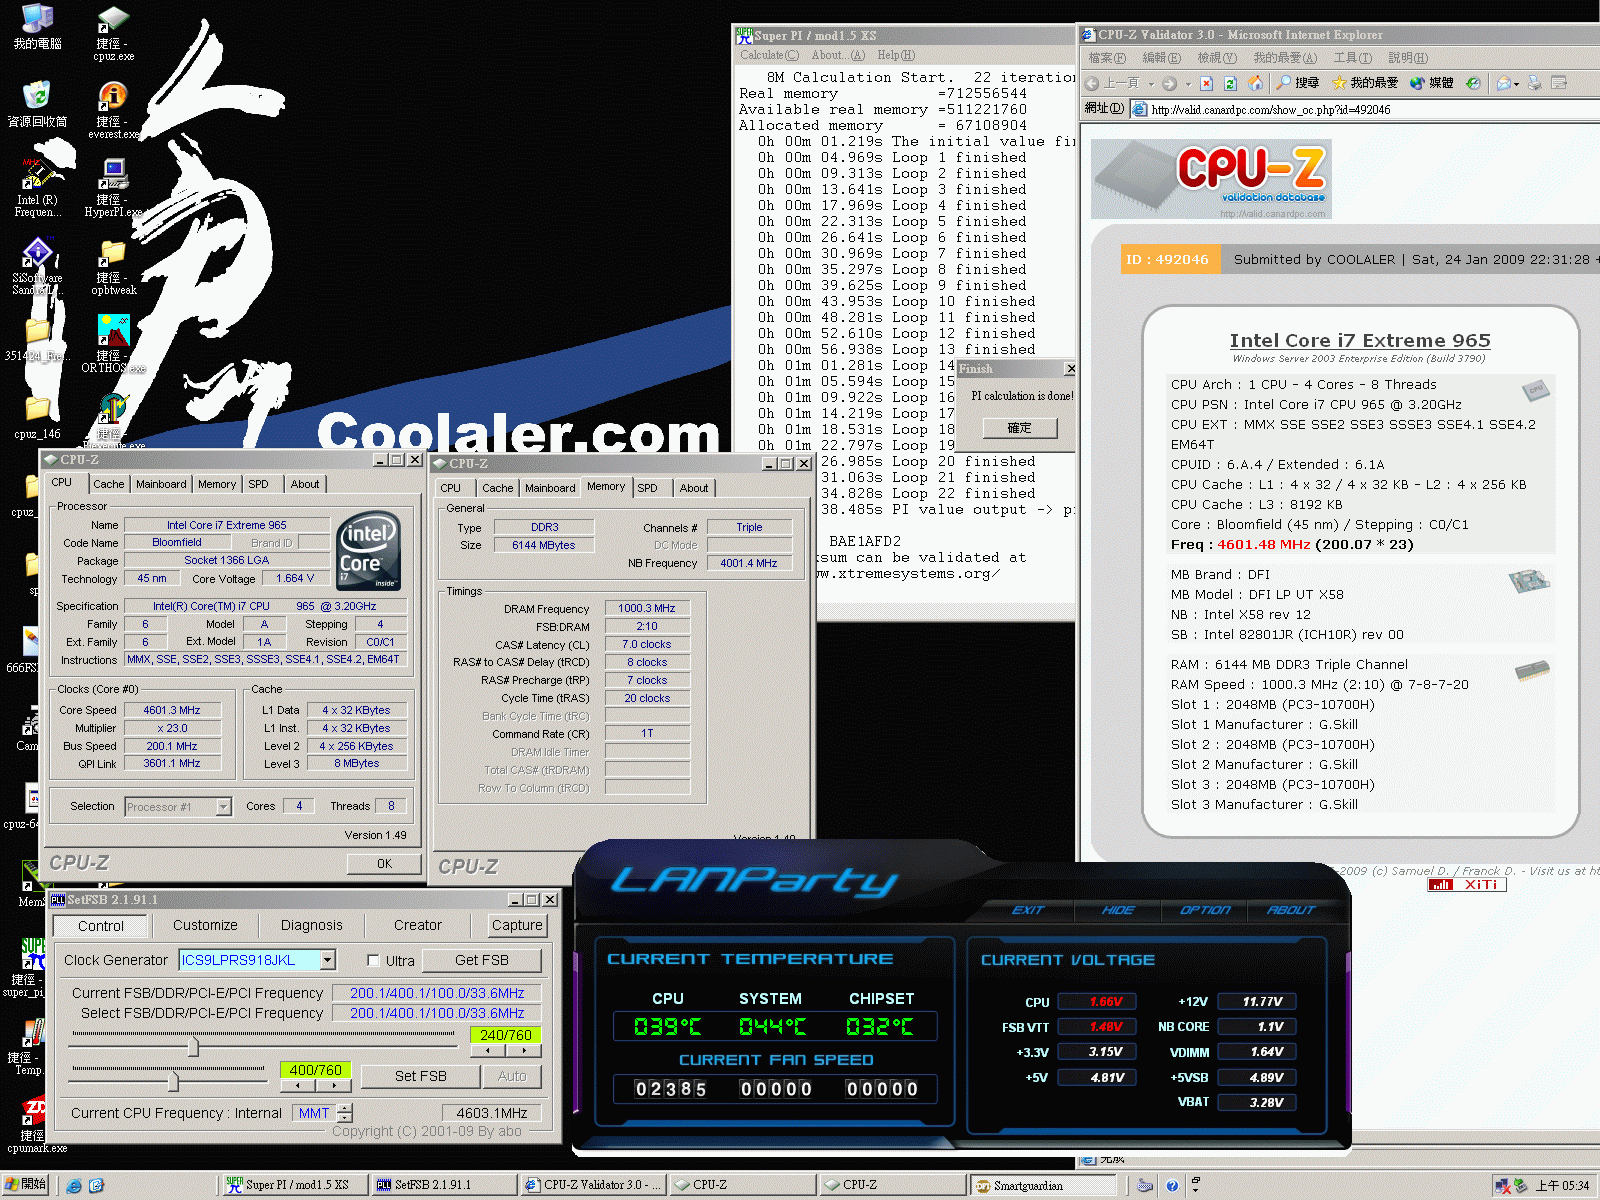Enable the Ultra checkbox in SetFSB
The height and width of the screenshot is (1200, 1600).
pos(373,960)
